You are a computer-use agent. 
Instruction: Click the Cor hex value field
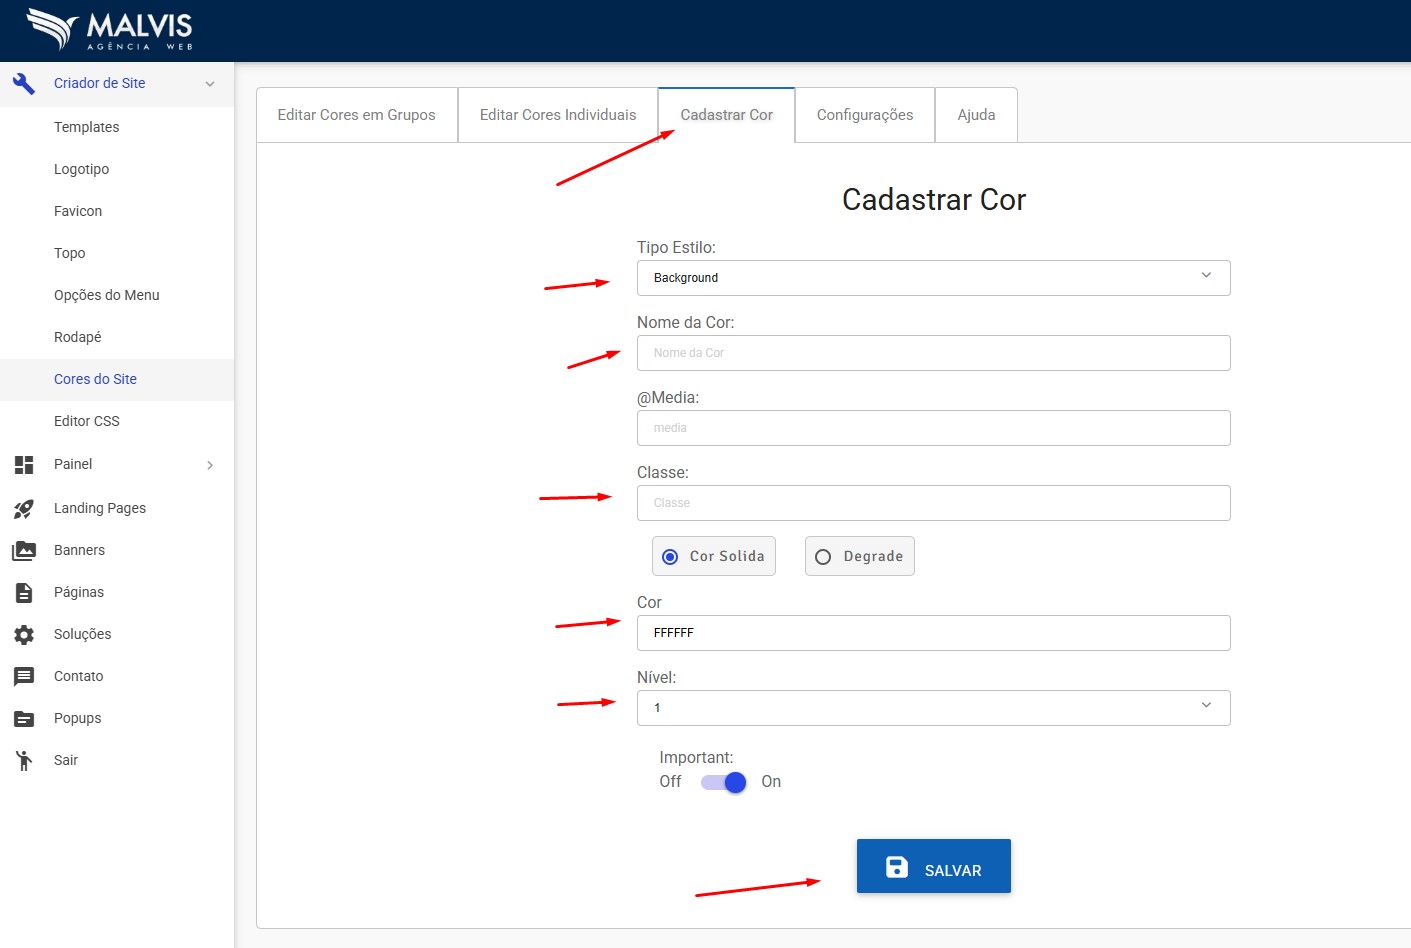coord(933,633)
